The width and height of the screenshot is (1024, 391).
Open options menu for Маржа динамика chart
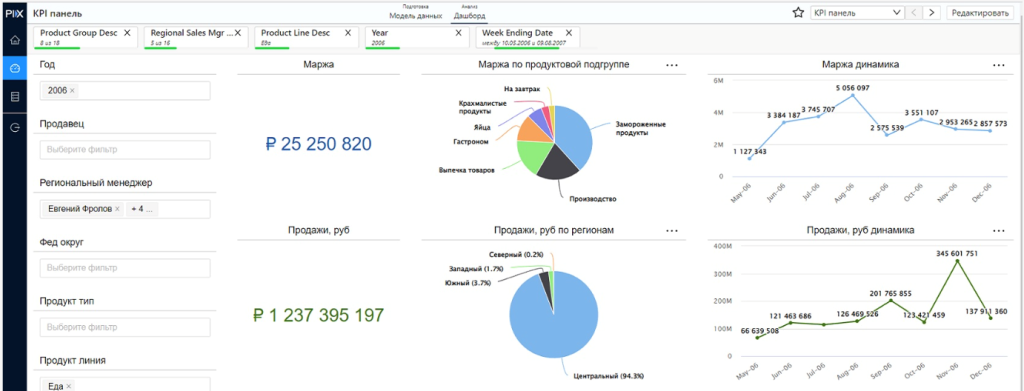(998, 65)
